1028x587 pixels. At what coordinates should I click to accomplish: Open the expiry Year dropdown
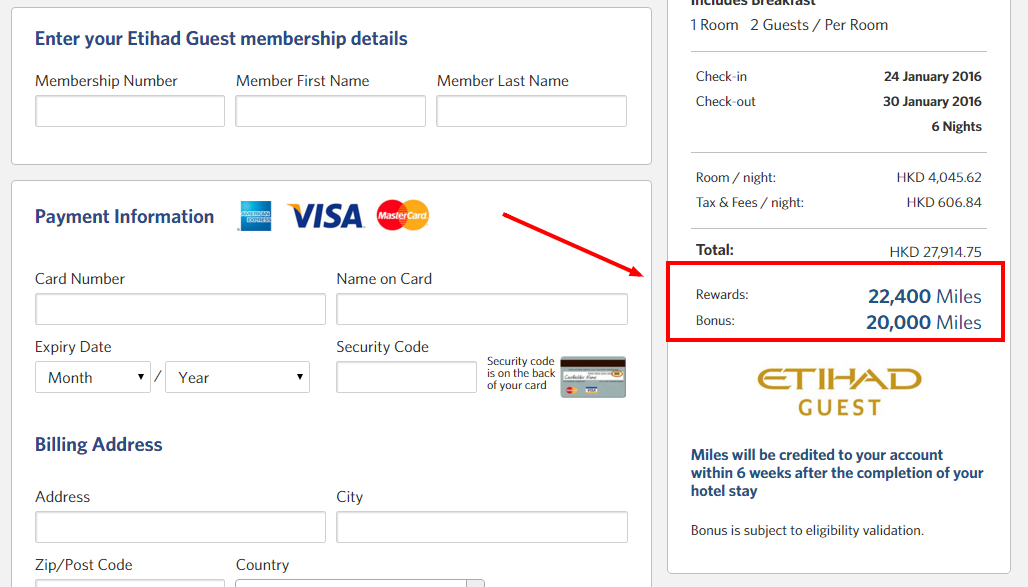coord(237,377)
